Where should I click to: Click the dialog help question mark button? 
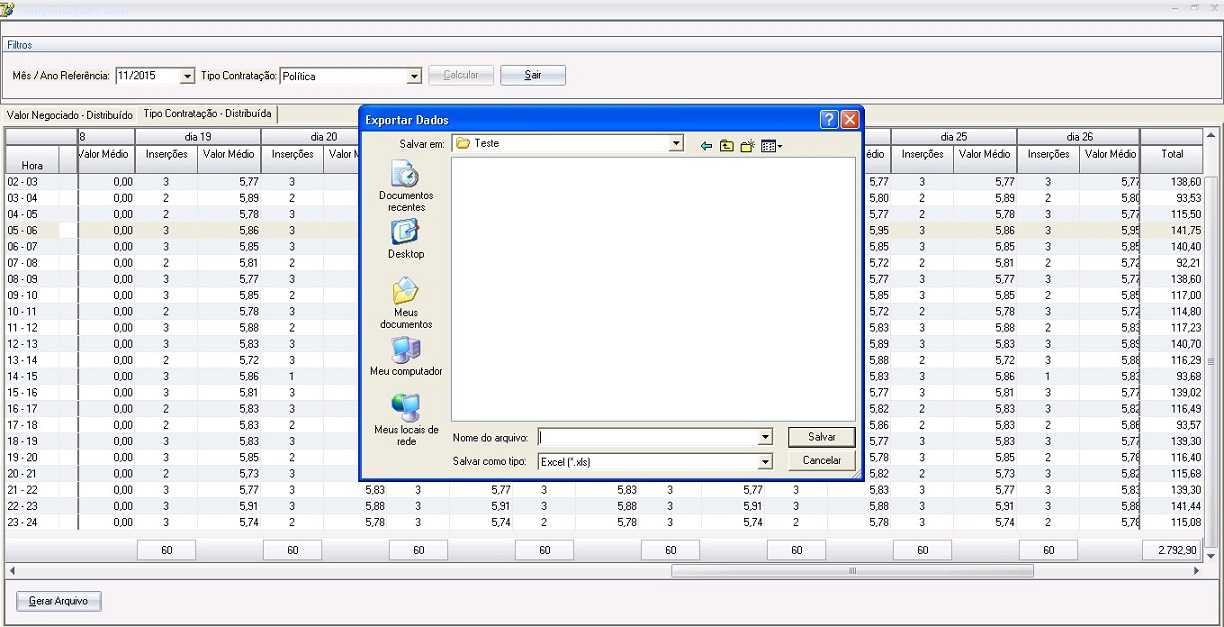click(x=829, y=120)
